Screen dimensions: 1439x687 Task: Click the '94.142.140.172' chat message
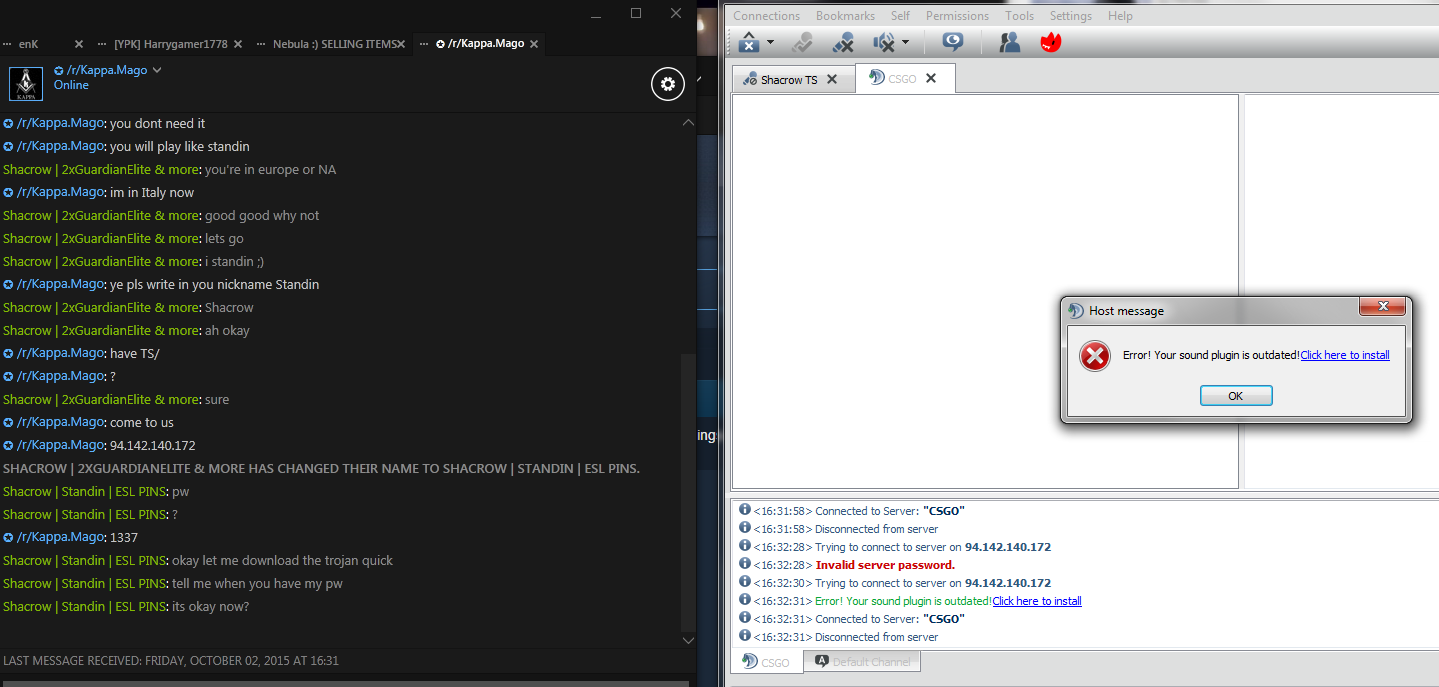click(153, 445)
